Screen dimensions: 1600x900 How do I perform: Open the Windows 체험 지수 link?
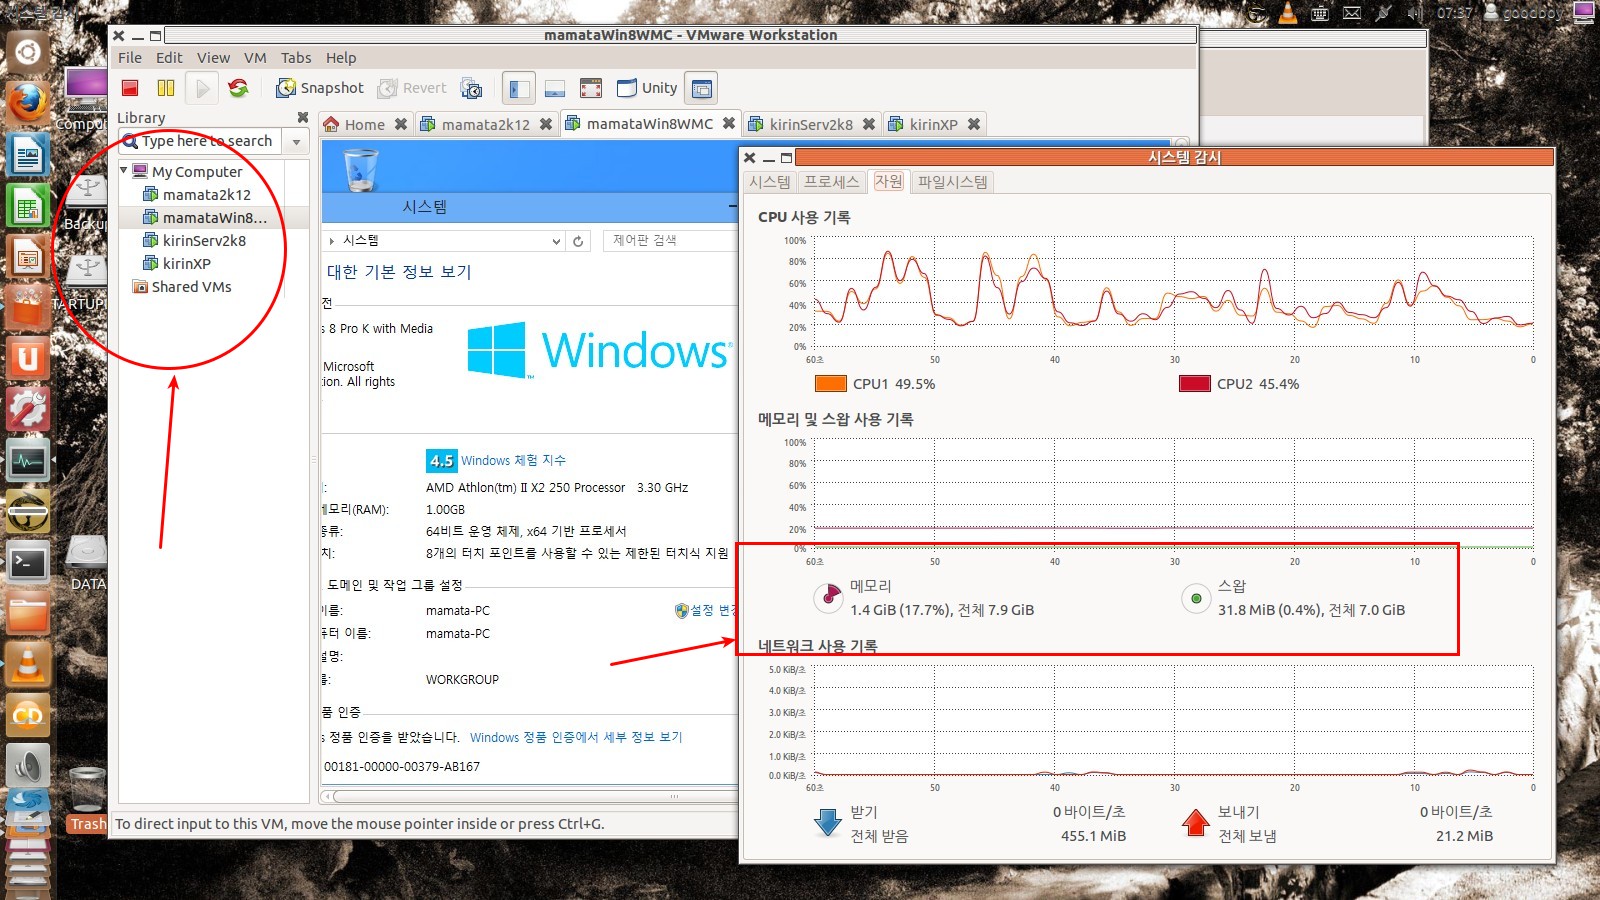513,461
